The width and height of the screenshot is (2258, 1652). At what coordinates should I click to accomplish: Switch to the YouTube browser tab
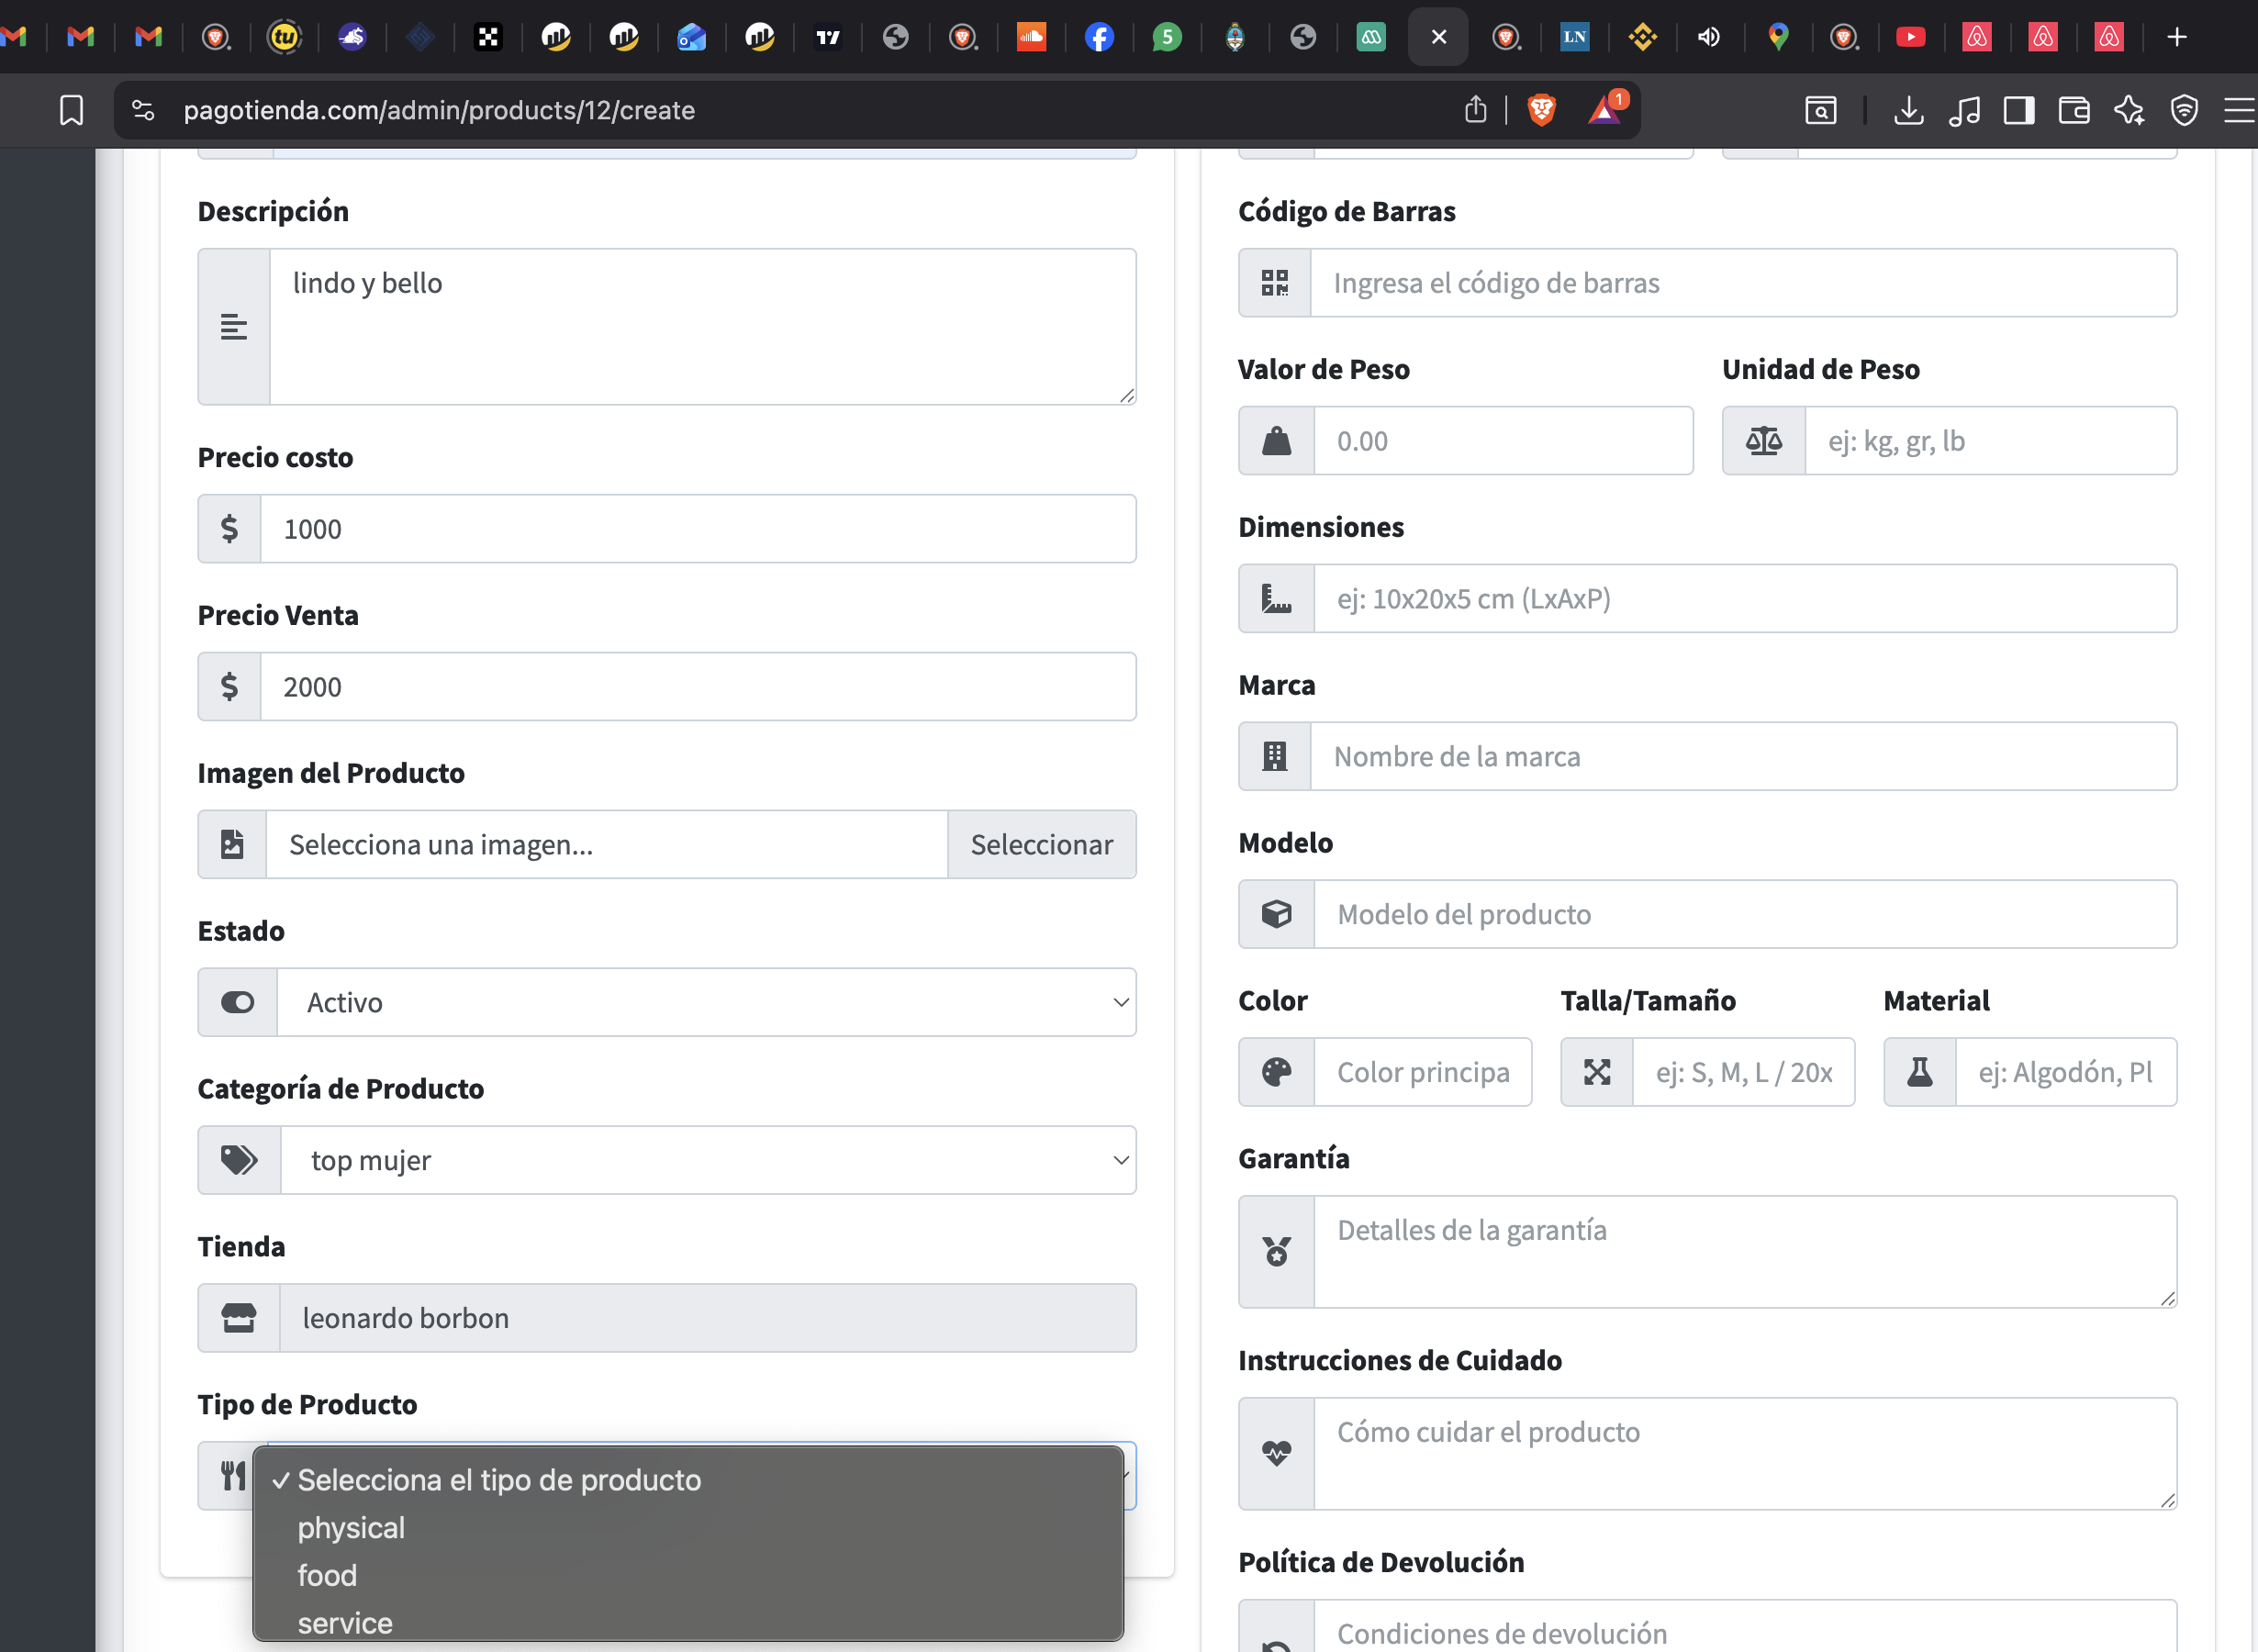1910,37
